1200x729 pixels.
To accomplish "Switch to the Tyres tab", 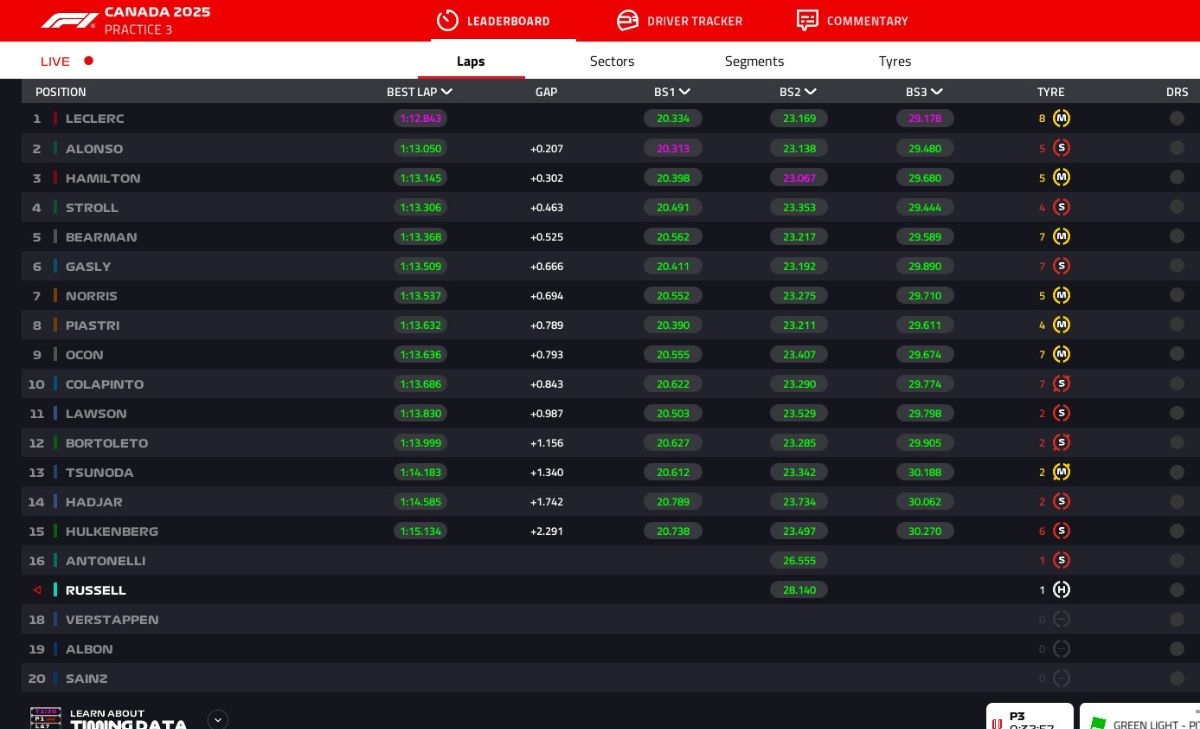I will point(894,61).
